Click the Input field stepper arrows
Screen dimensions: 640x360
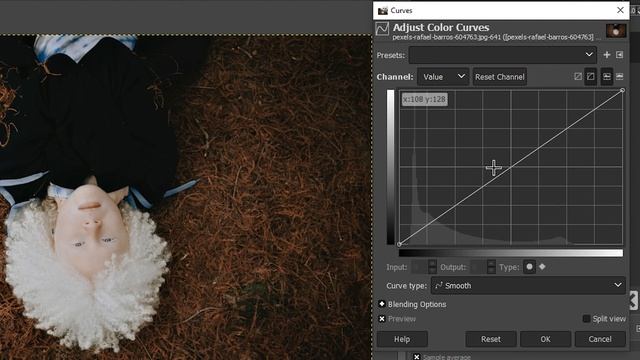point(432,267)
